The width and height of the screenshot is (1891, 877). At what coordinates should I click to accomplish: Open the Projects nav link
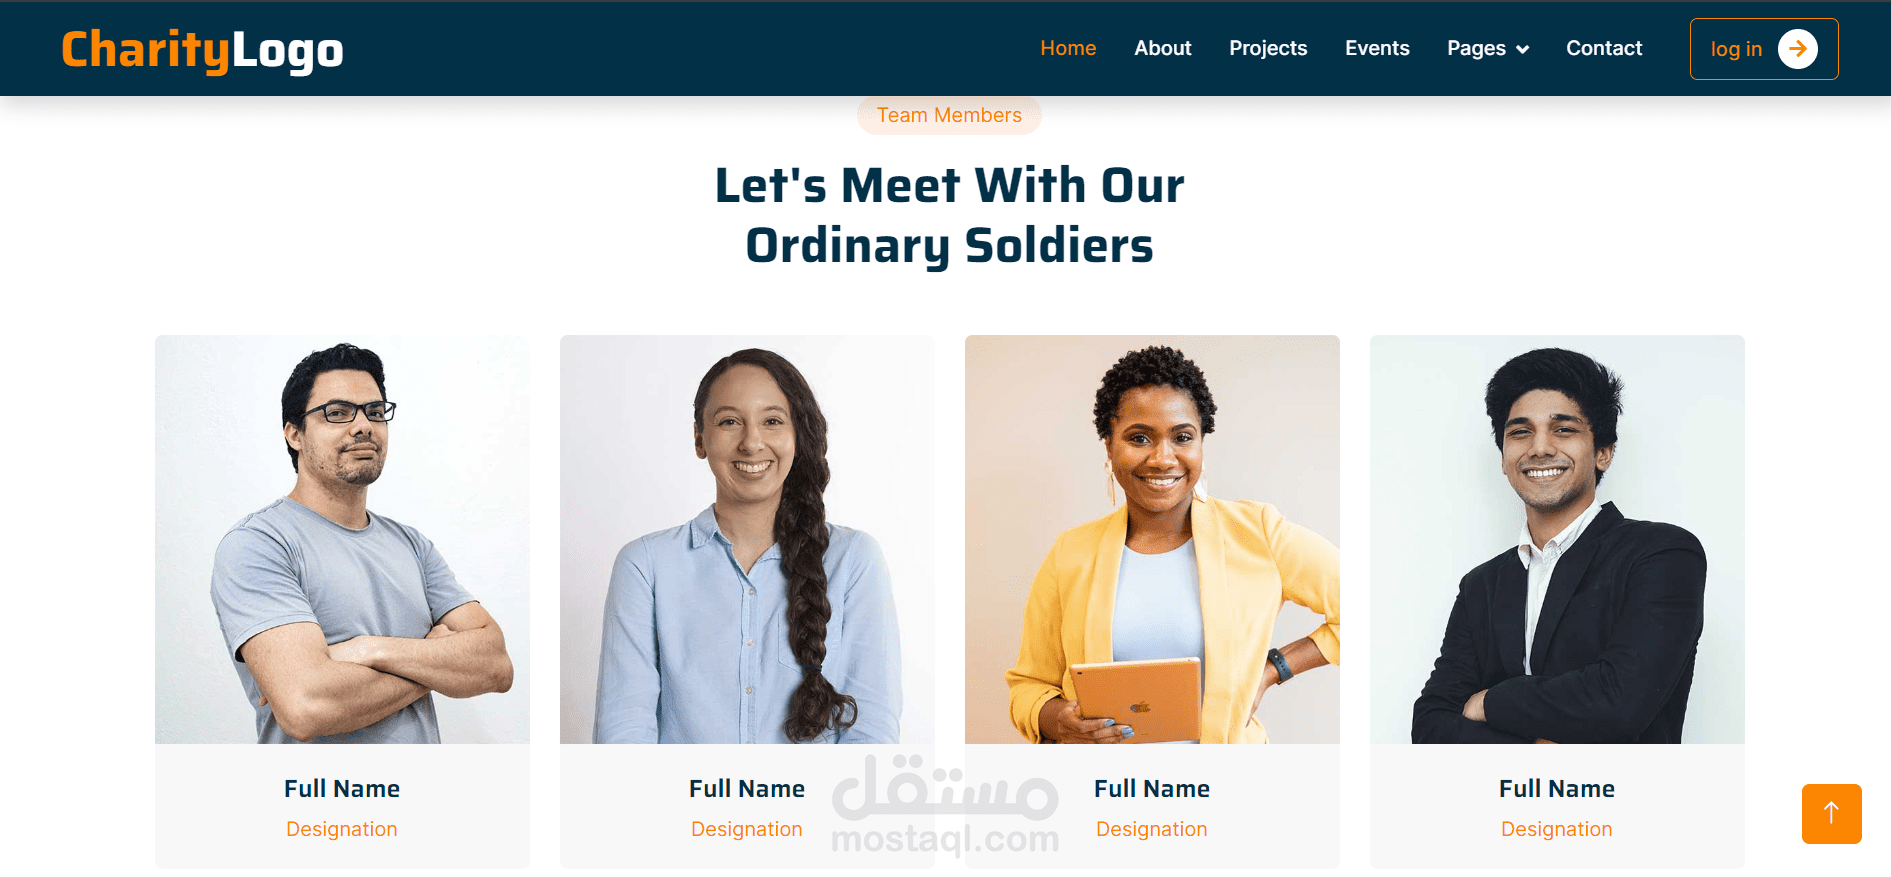pos(1268,48)
